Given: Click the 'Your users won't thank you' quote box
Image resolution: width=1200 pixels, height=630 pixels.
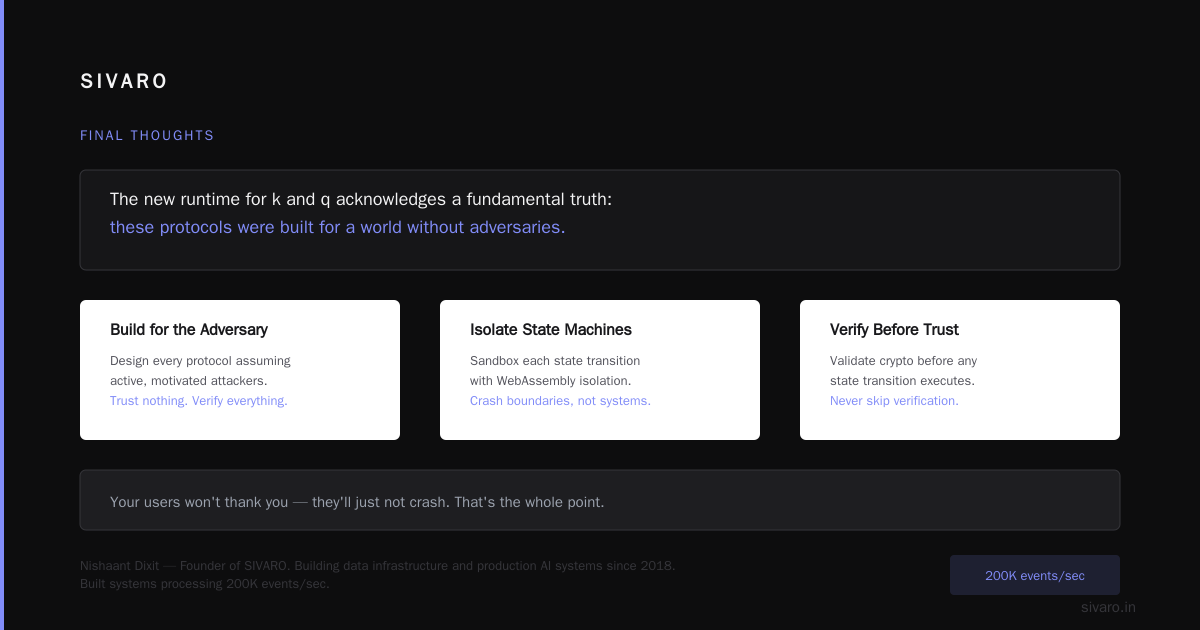Looking at the screenshot, I should [x=600, y=500].
